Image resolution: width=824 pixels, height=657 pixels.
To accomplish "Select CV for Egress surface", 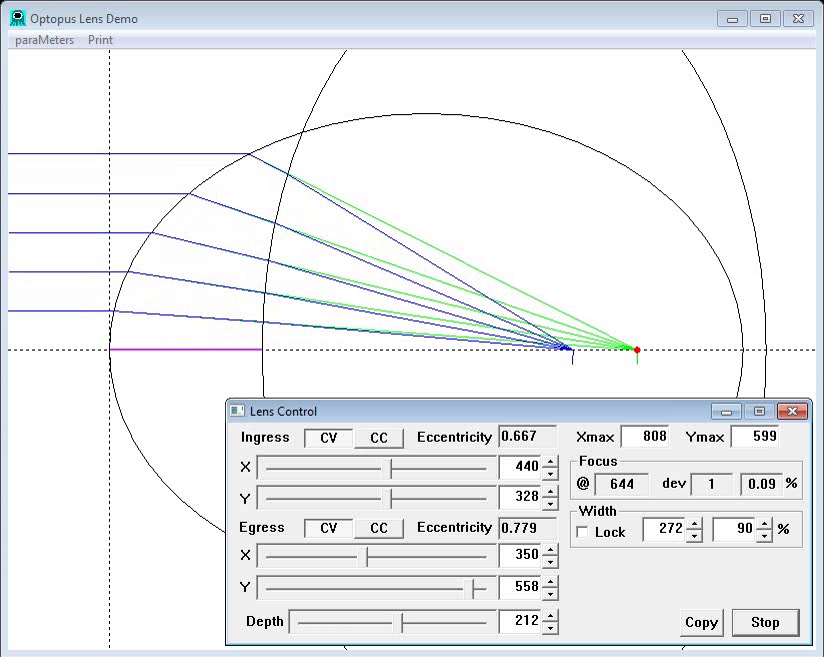I will [328, 528].
